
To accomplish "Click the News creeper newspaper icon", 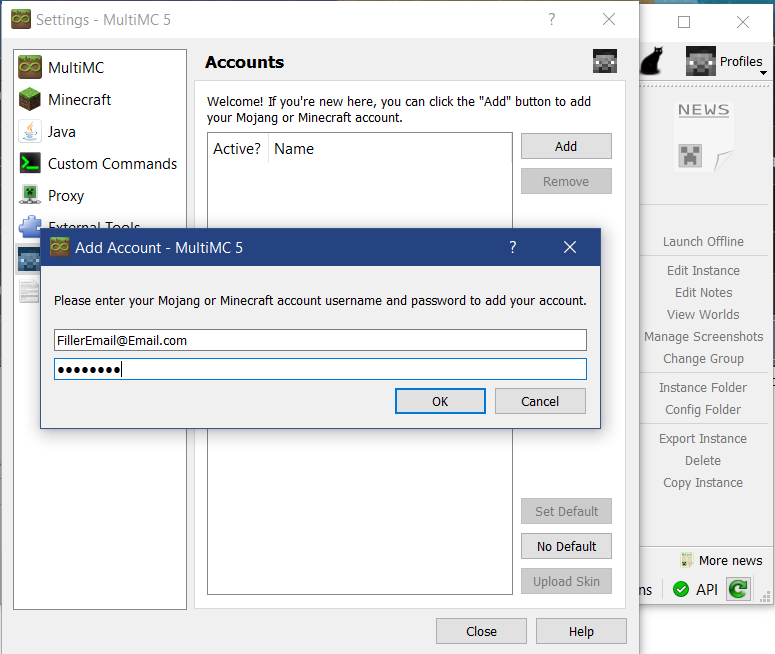I will (x=703, y=137).
